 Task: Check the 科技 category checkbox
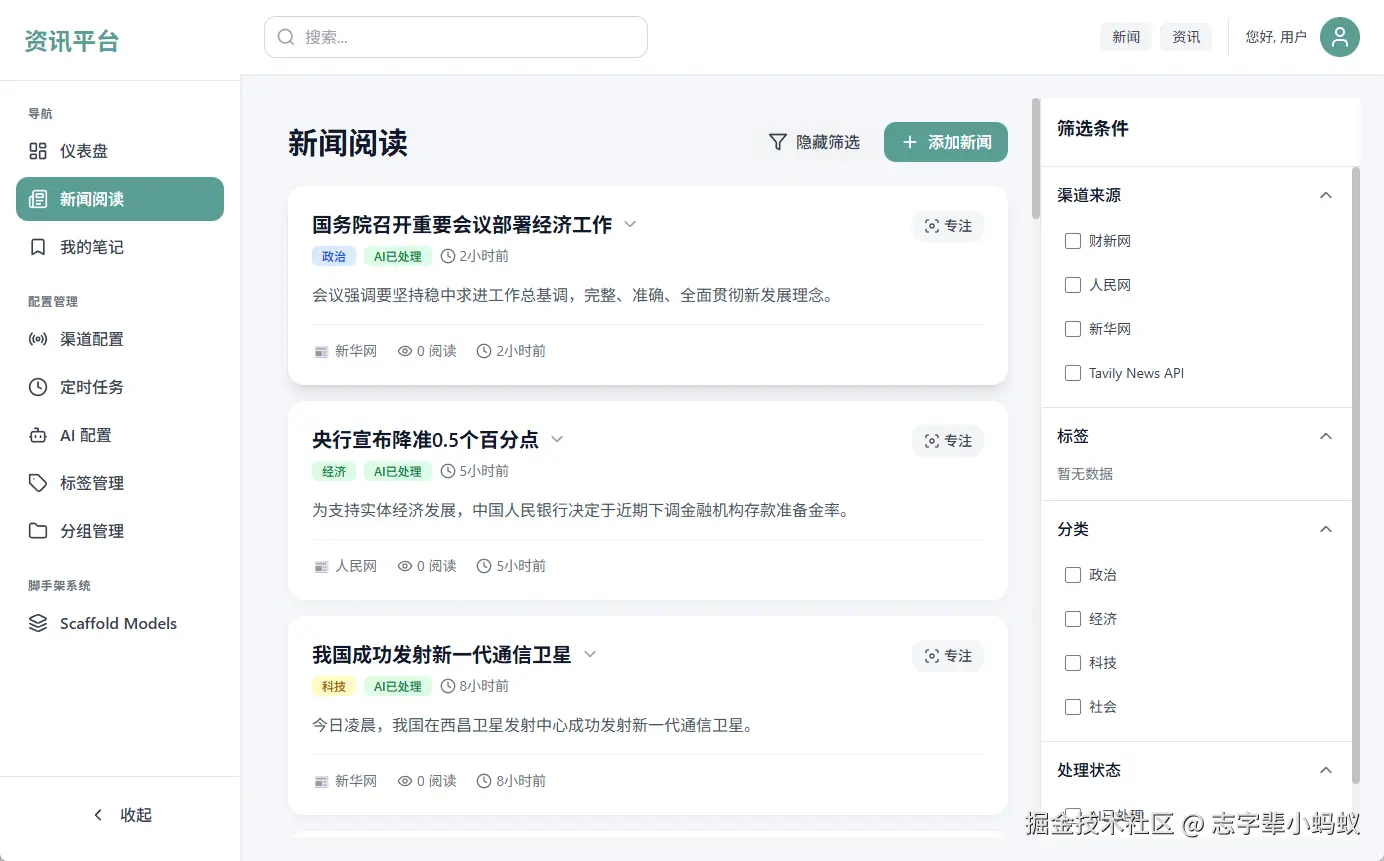click(1073, 663)
